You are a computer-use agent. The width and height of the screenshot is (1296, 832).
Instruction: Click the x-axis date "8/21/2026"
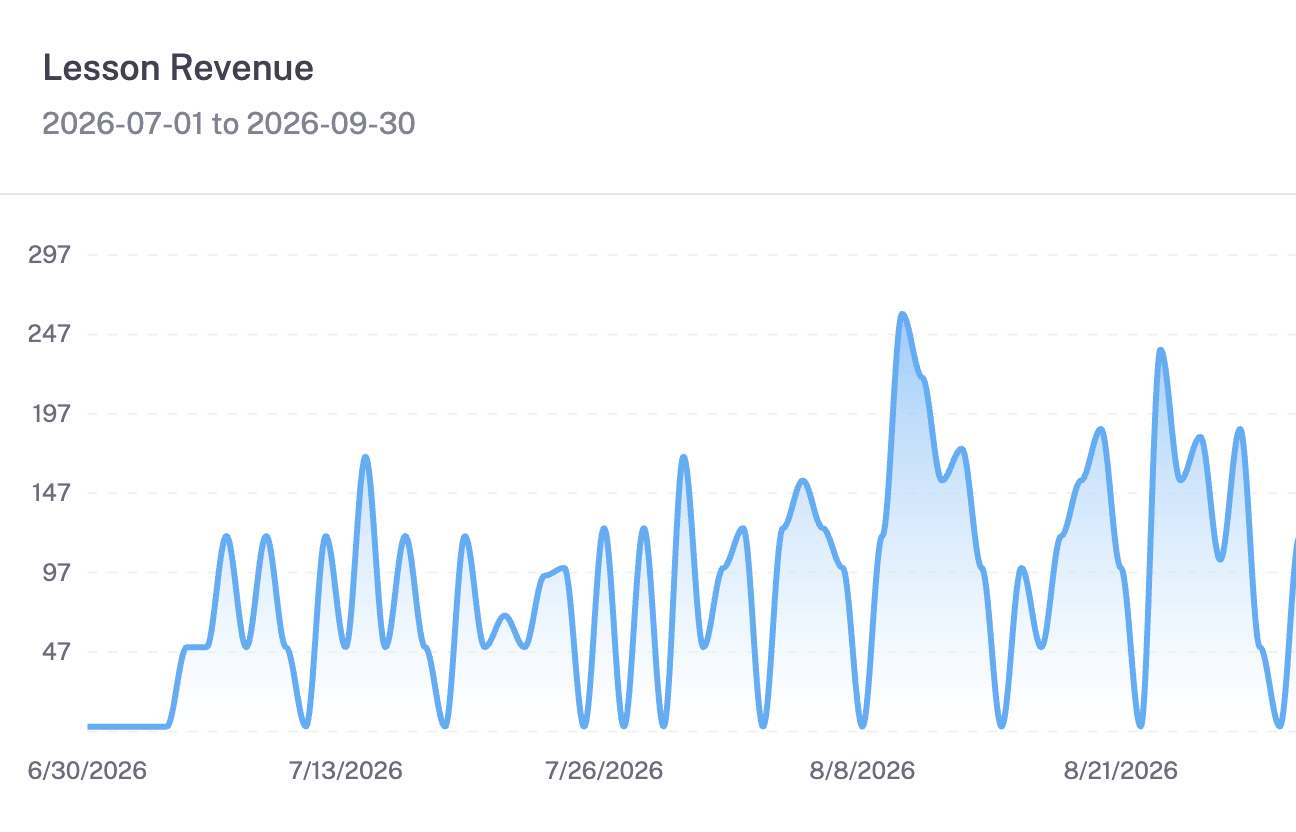[1121, 771]
